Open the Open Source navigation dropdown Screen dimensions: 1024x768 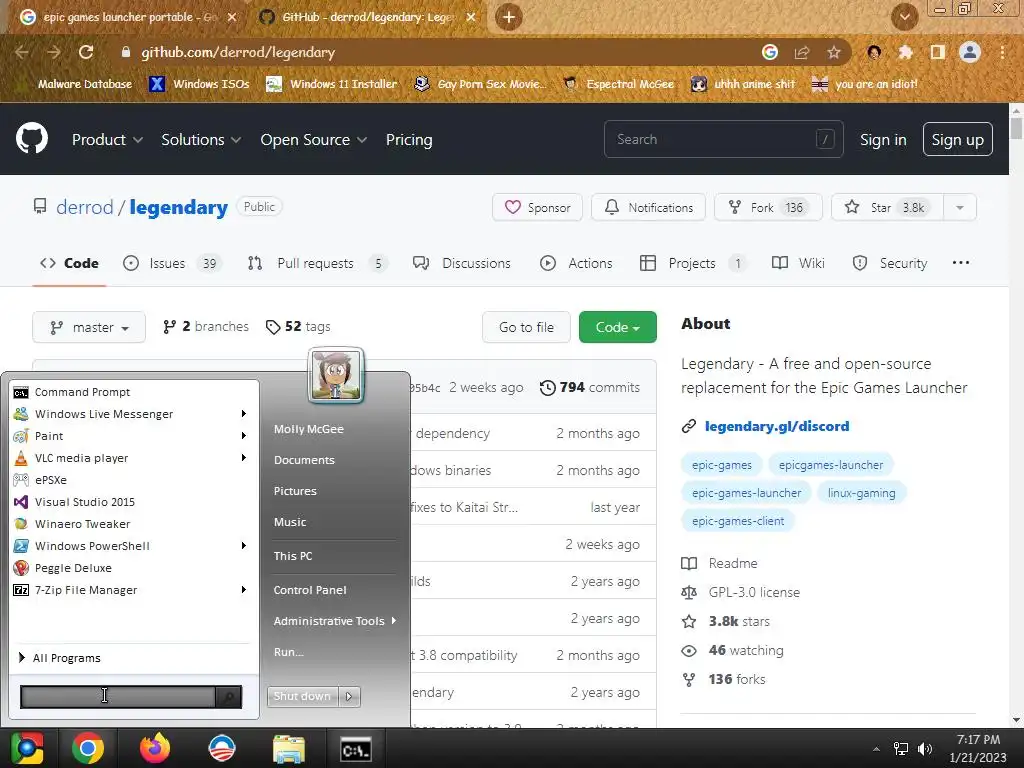point(313,140)
